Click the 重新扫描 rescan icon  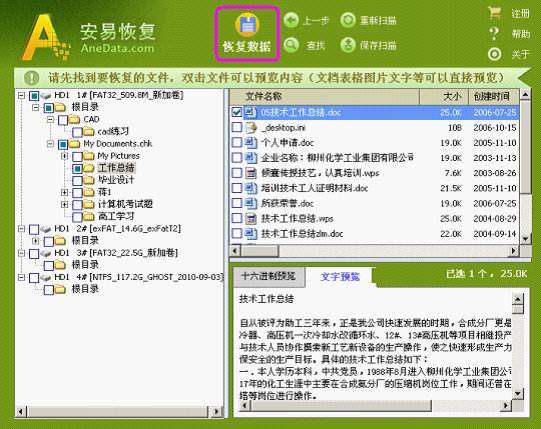click(x=347, y=20)
